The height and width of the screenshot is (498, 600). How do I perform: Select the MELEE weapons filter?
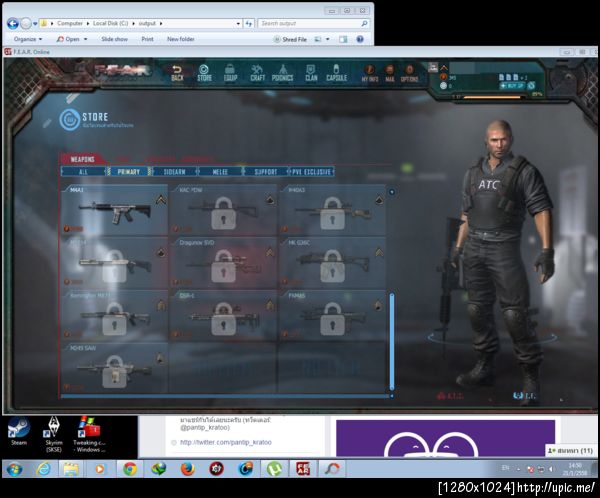[x=220, y=172]
